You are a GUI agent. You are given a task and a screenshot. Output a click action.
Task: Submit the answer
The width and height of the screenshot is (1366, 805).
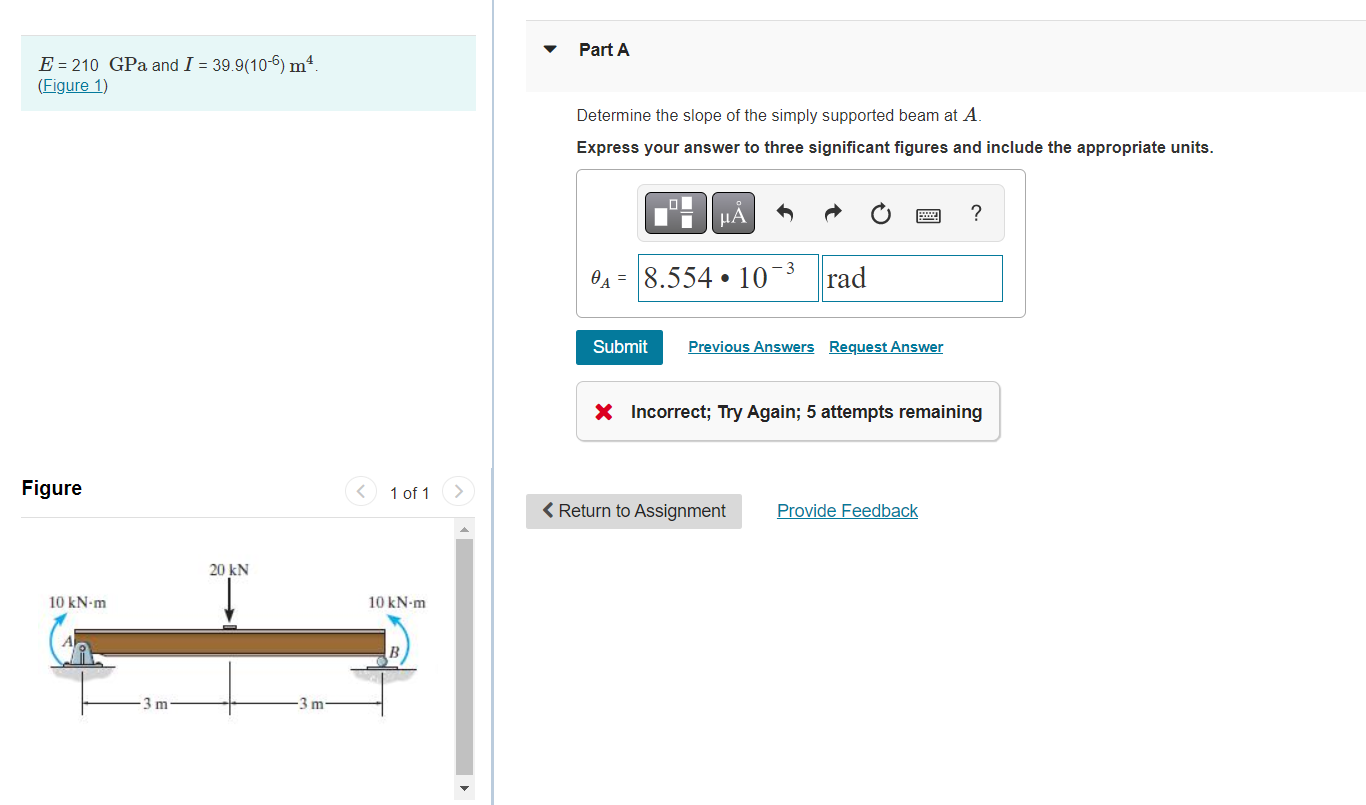619,347
